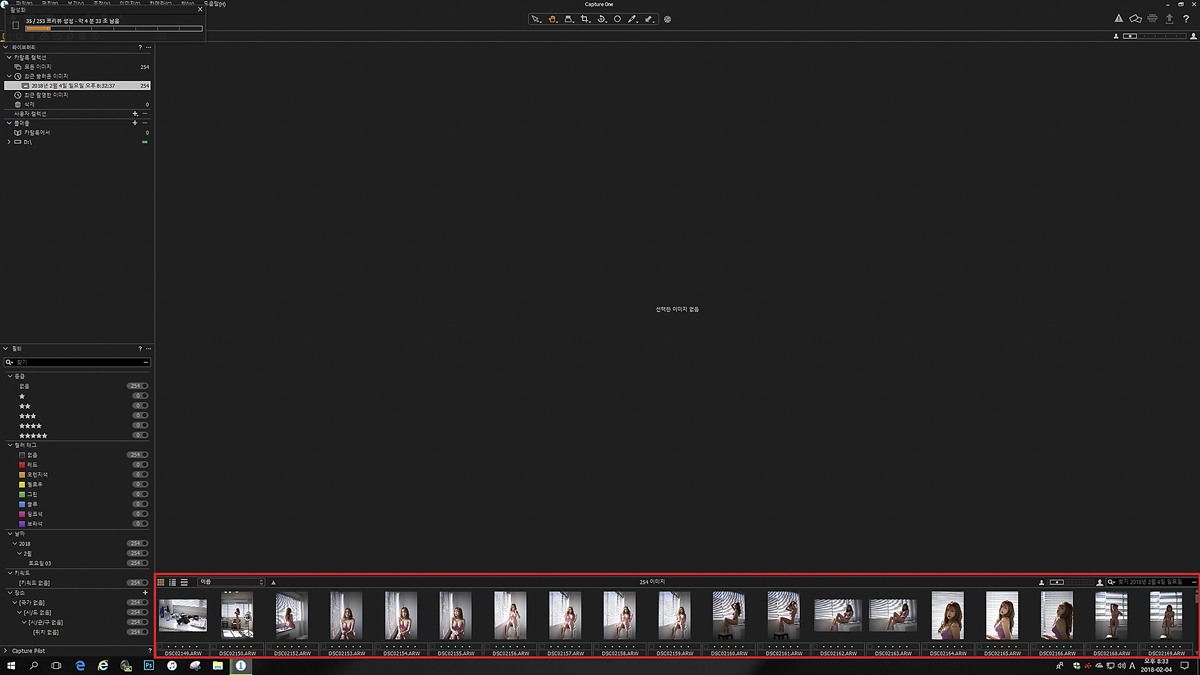Screen dimensions: 1200x675
Task: Pick the eyedropper color picker tool
Action: [632, 19]
